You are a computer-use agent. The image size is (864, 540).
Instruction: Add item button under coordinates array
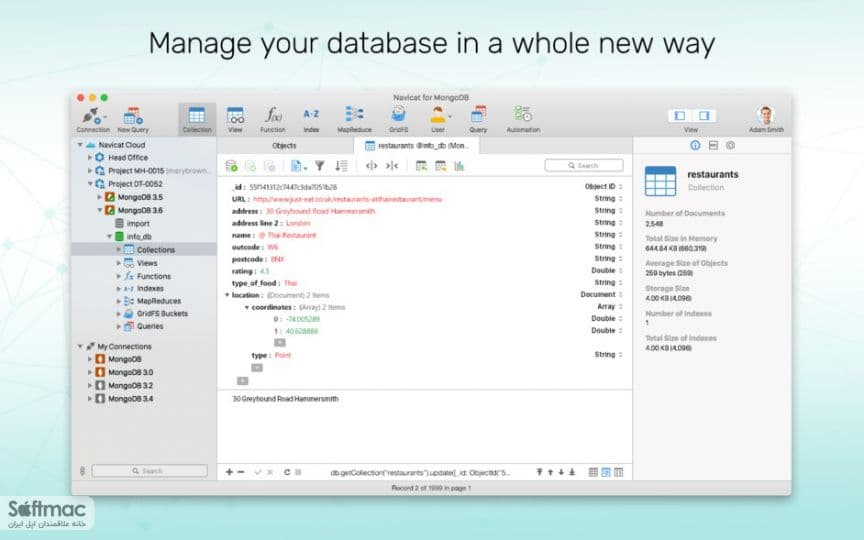click(280, 343)
